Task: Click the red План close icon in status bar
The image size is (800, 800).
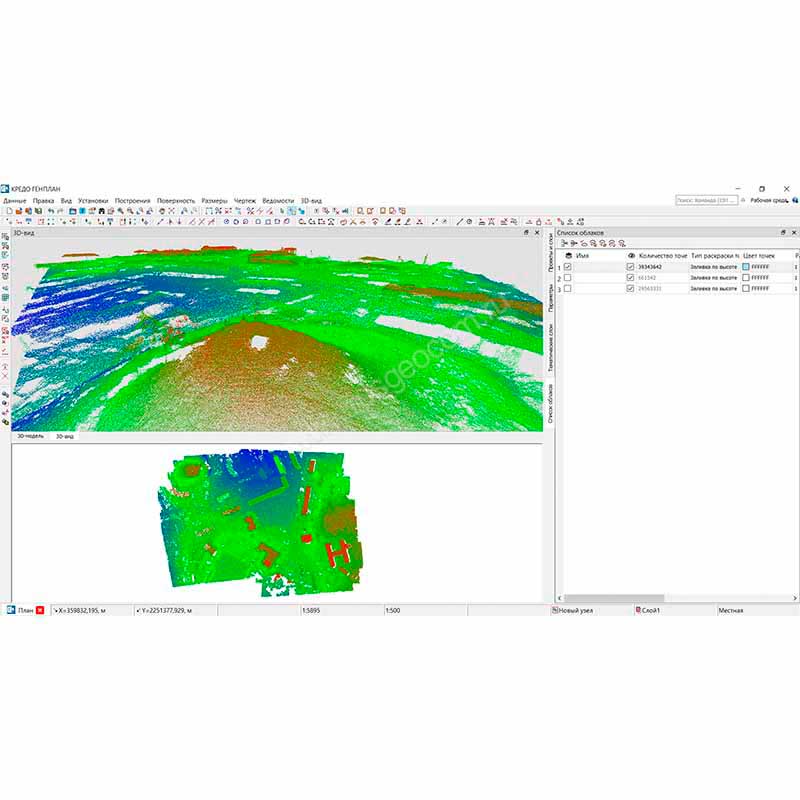Action: (x=40, y=609)
